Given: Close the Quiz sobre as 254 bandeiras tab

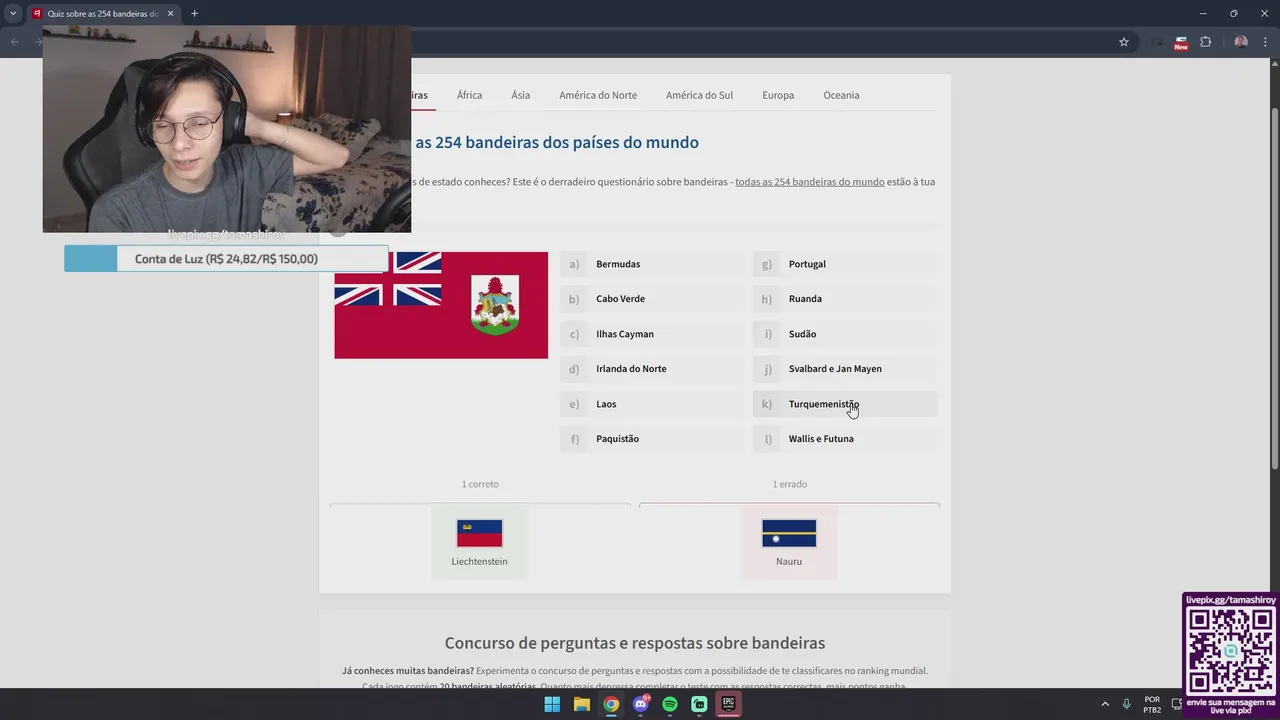Looking at the screenshot, I should pyautogui.click(x=170, y=13).
